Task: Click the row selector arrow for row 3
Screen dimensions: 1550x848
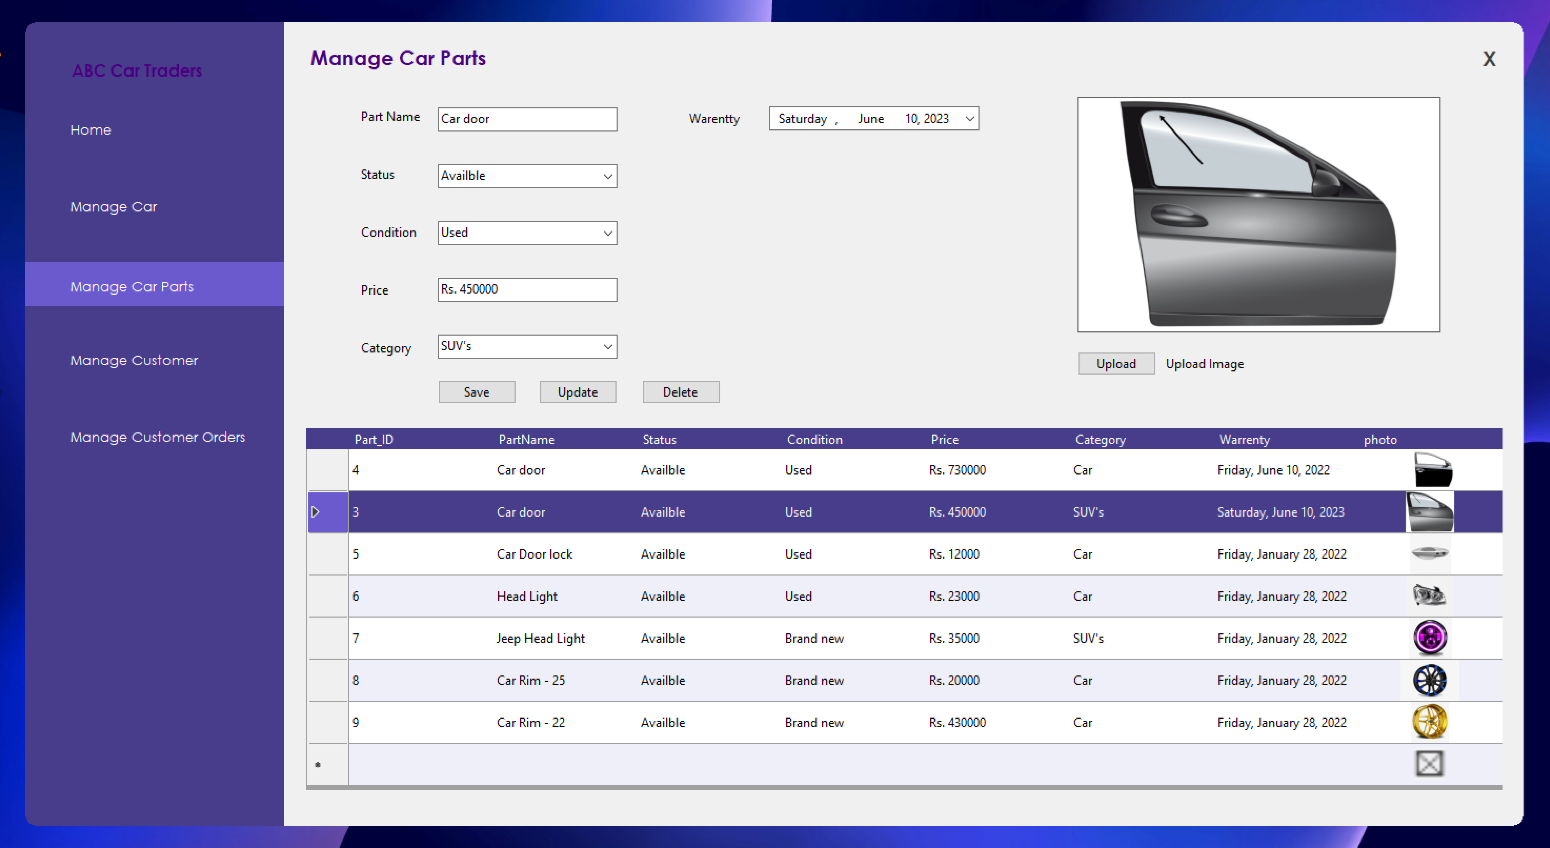Action: [327, 512]
